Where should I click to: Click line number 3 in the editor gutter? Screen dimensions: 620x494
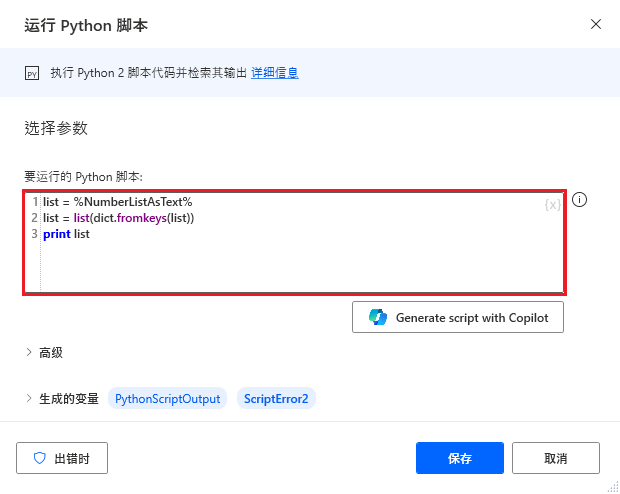pyautogui.click(x=35, y=234)
